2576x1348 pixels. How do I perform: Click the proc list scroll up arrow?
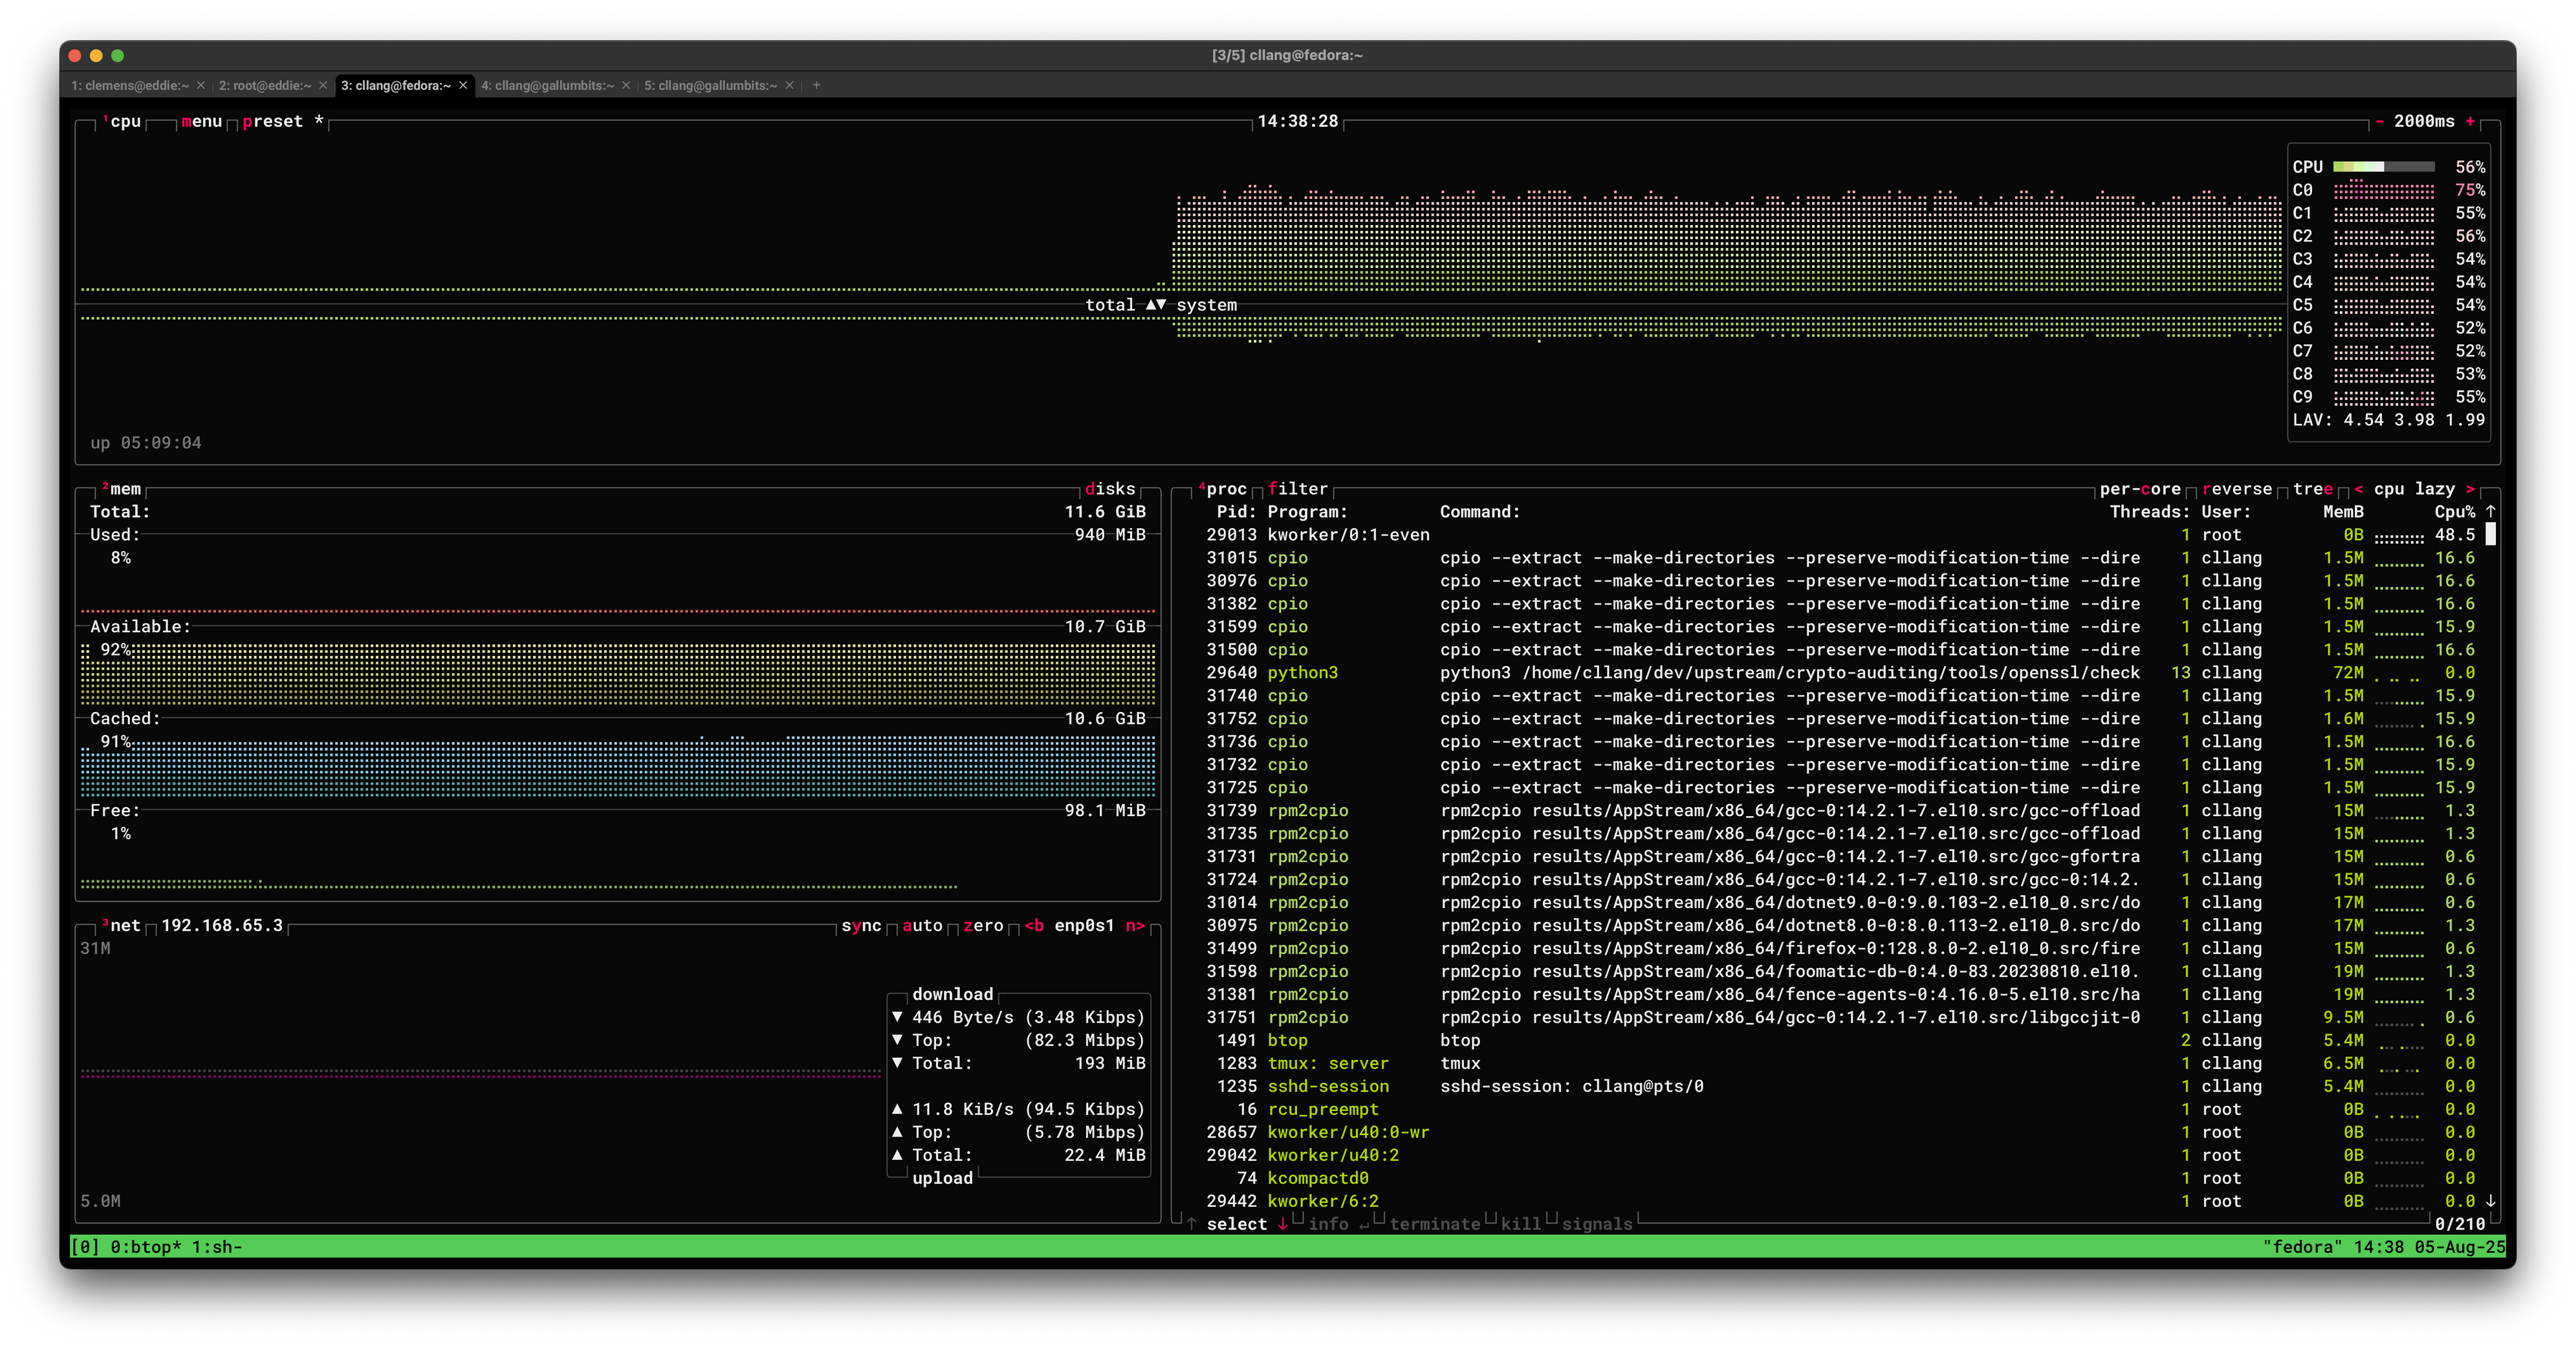pyautogui.click(x=2490, y=512)
